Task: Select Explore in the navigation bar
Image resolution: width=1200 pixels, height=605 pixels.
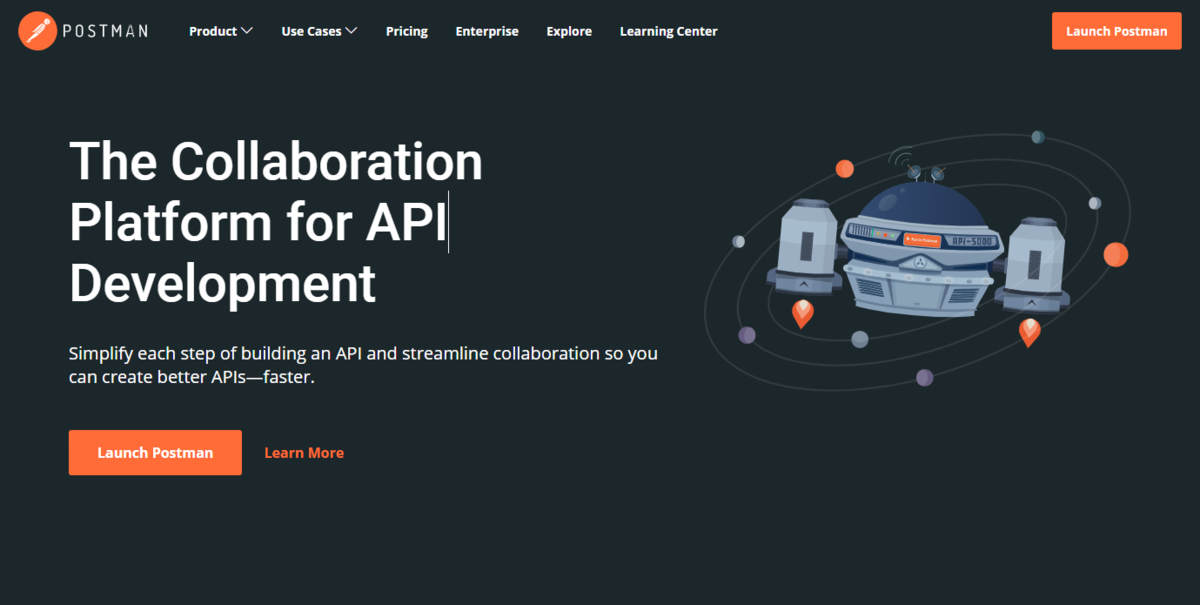Action: pyautogui.click(x=569, y=31)
